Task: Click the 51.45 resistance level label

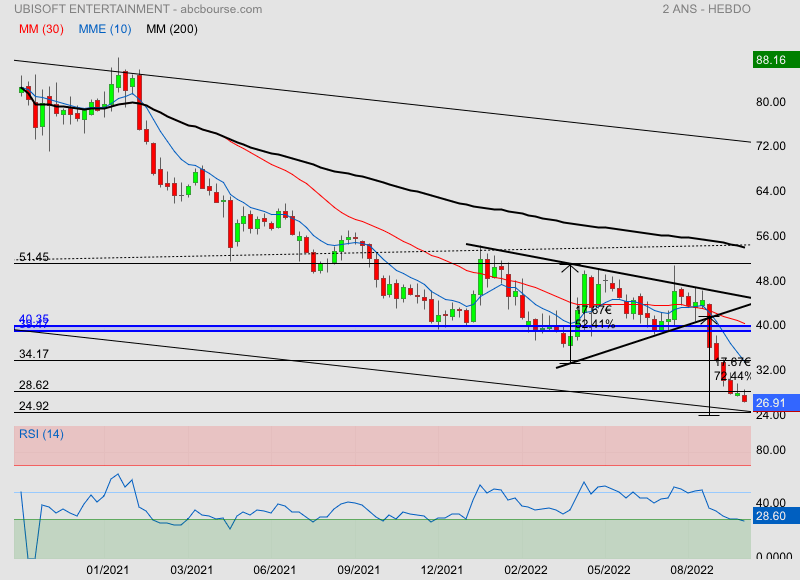Action: pyautogui.click(x=34, y=257)
